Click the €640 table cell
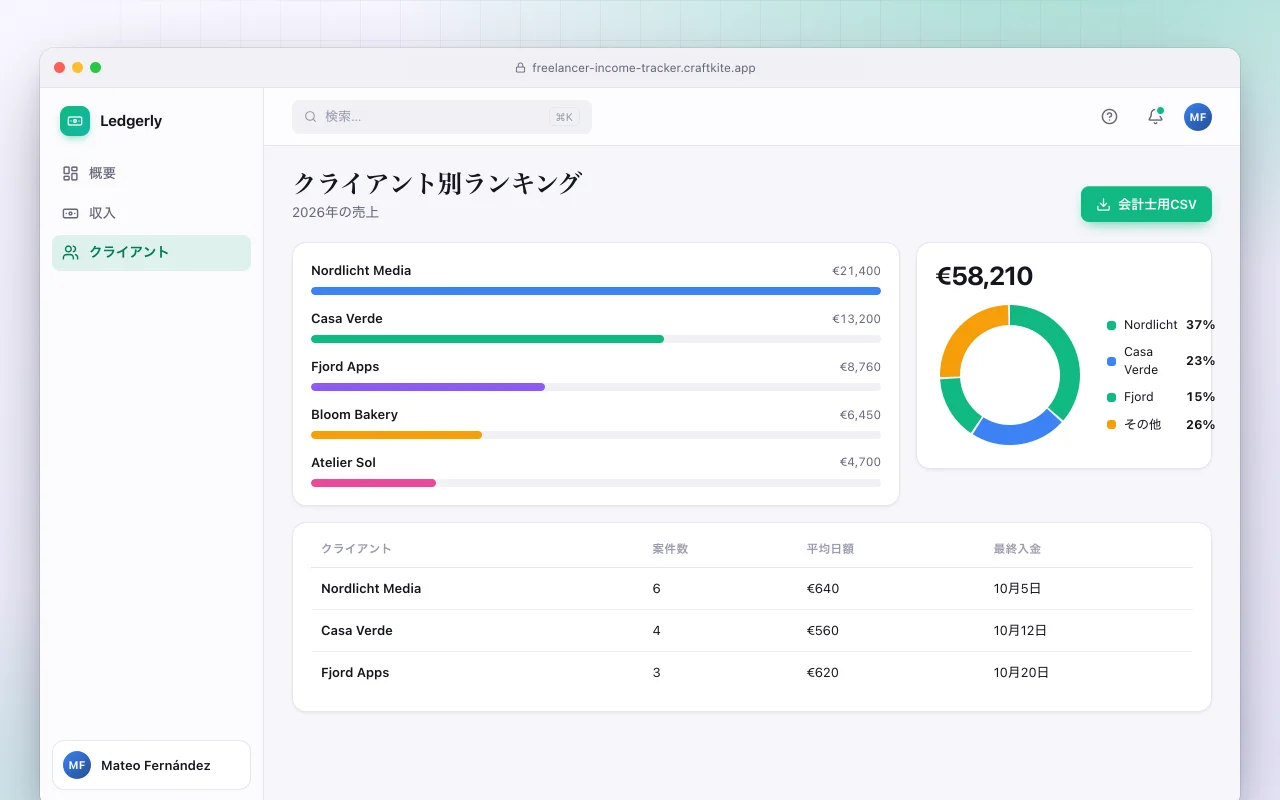1280x800 pixels. [x=823, y=589]
